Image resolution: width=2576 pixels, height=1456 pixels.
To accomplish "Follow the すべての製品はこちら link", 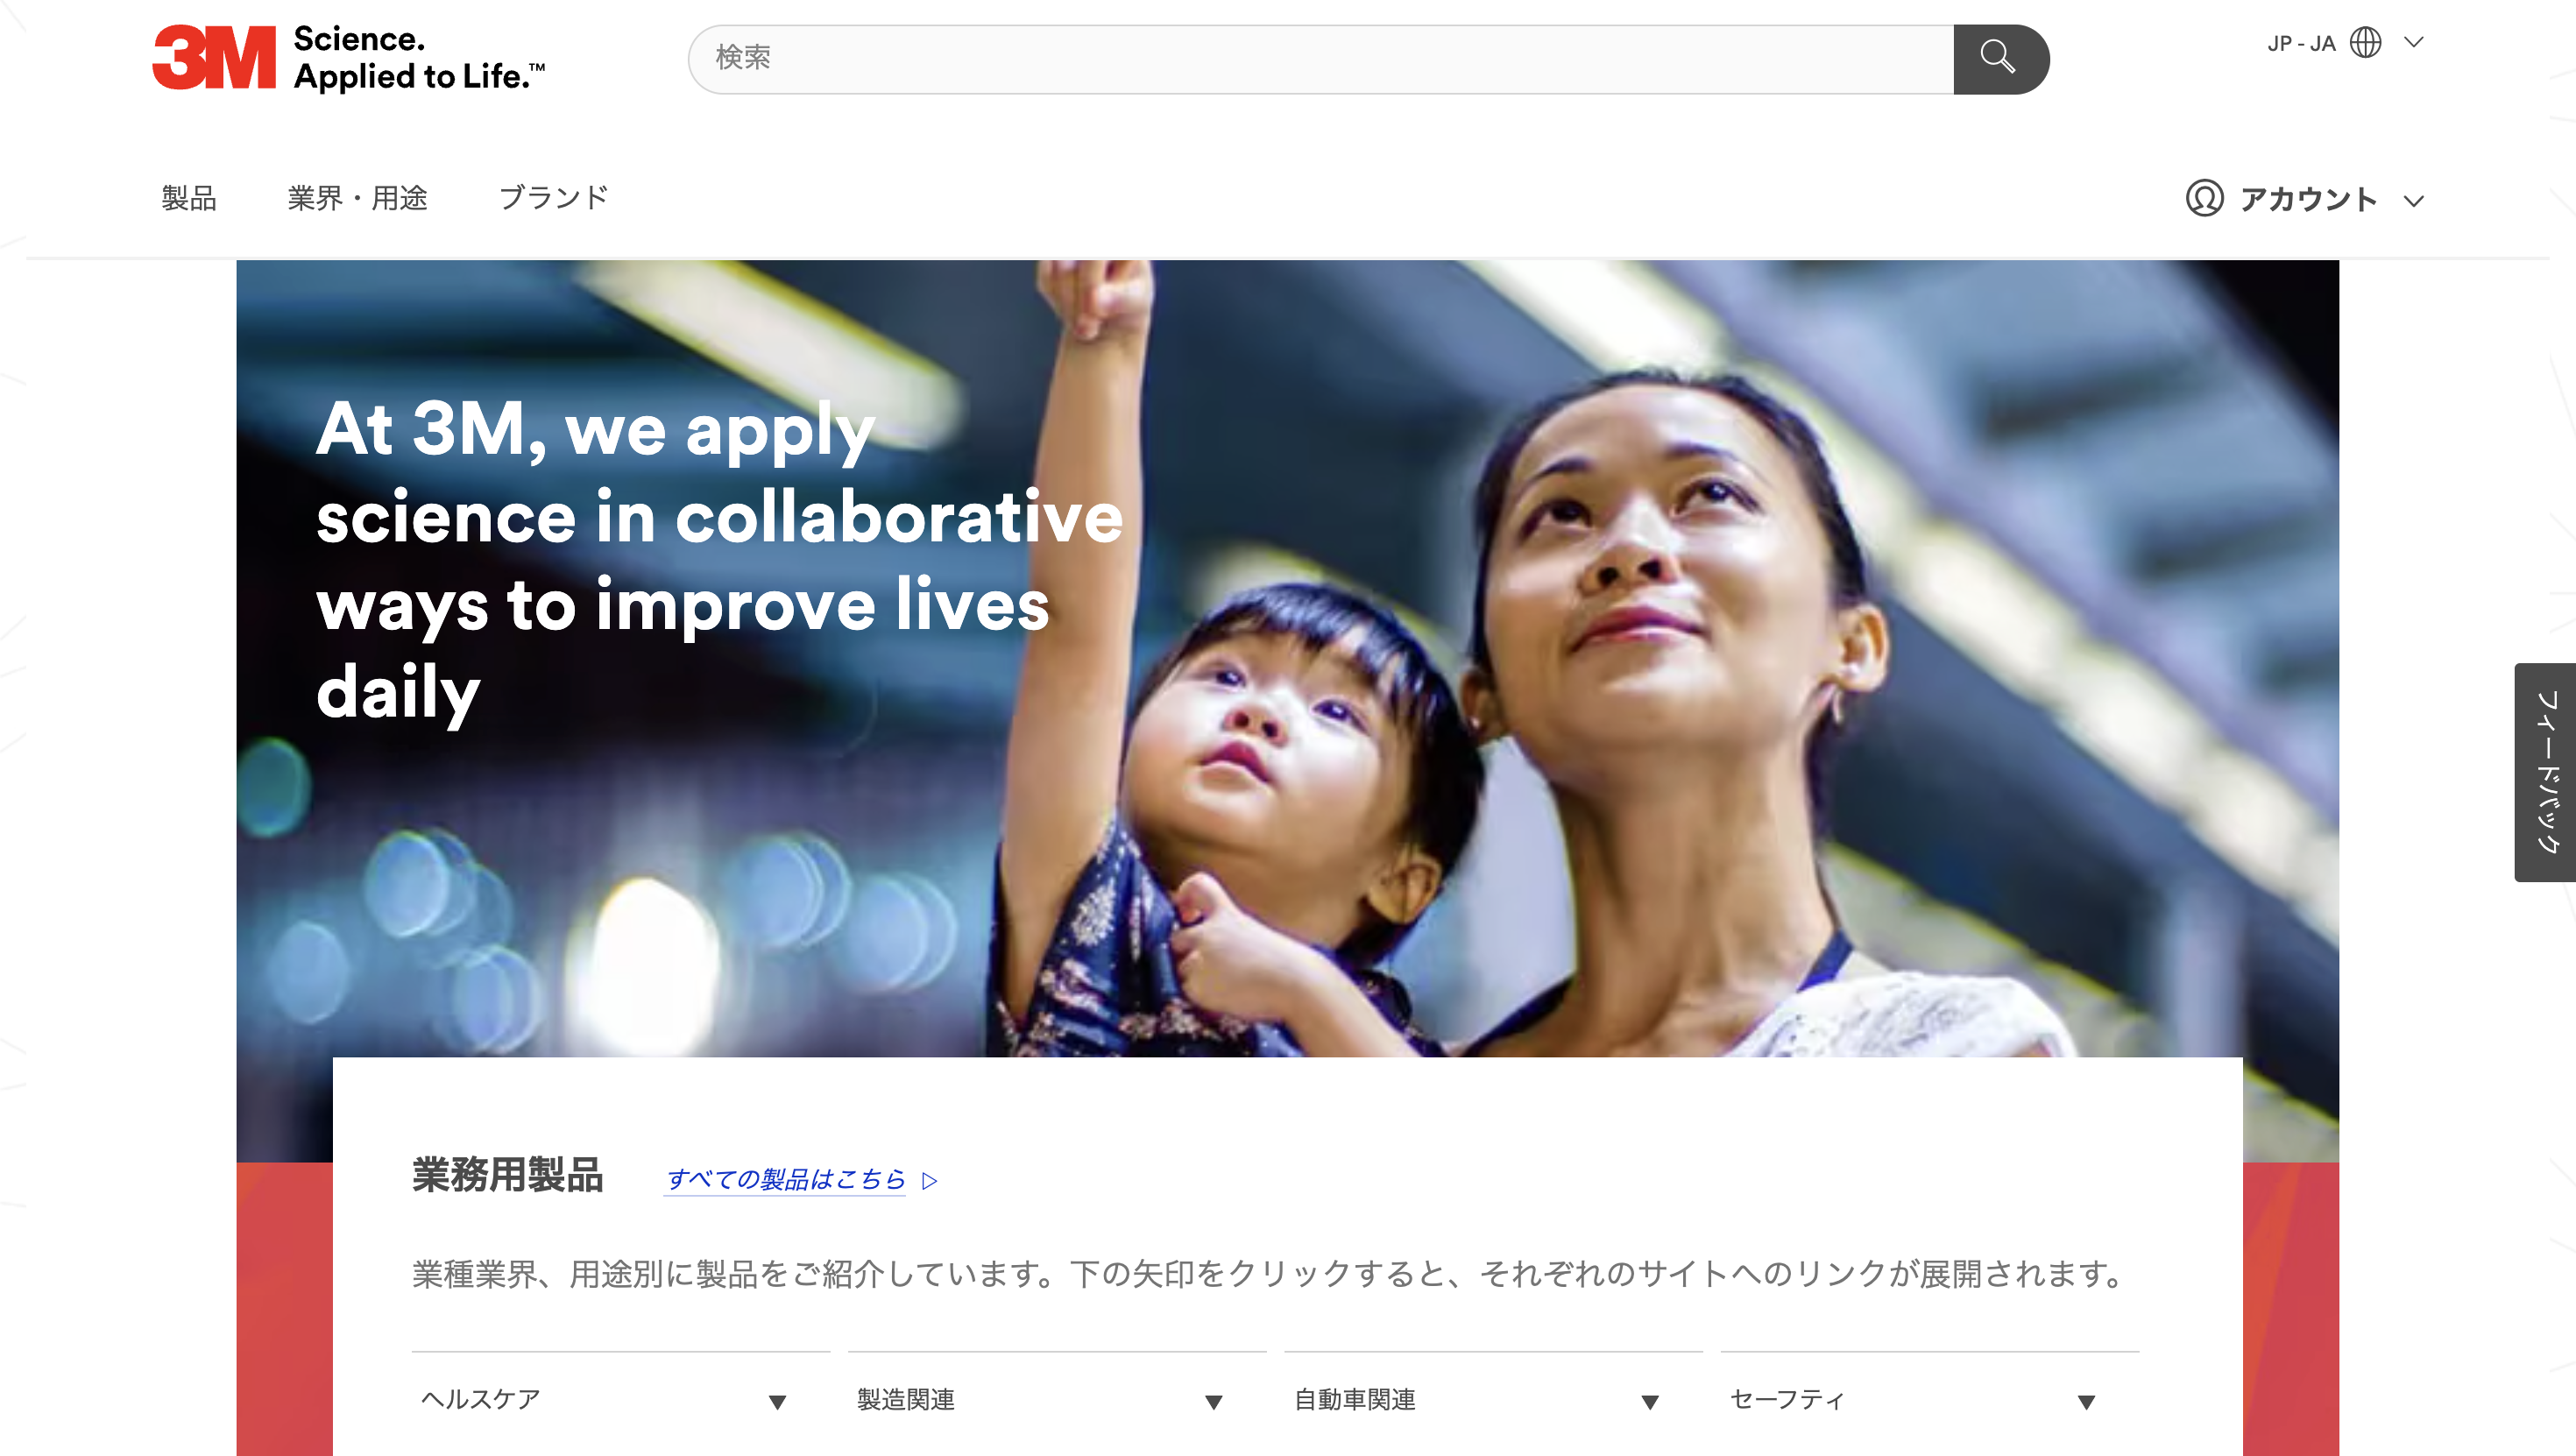I will tap(785, 1180).
